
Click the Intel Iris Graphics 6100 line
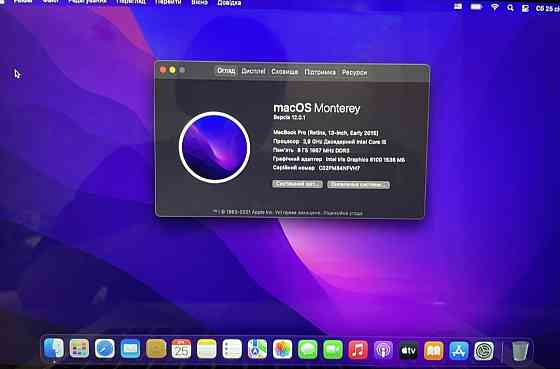339,159
